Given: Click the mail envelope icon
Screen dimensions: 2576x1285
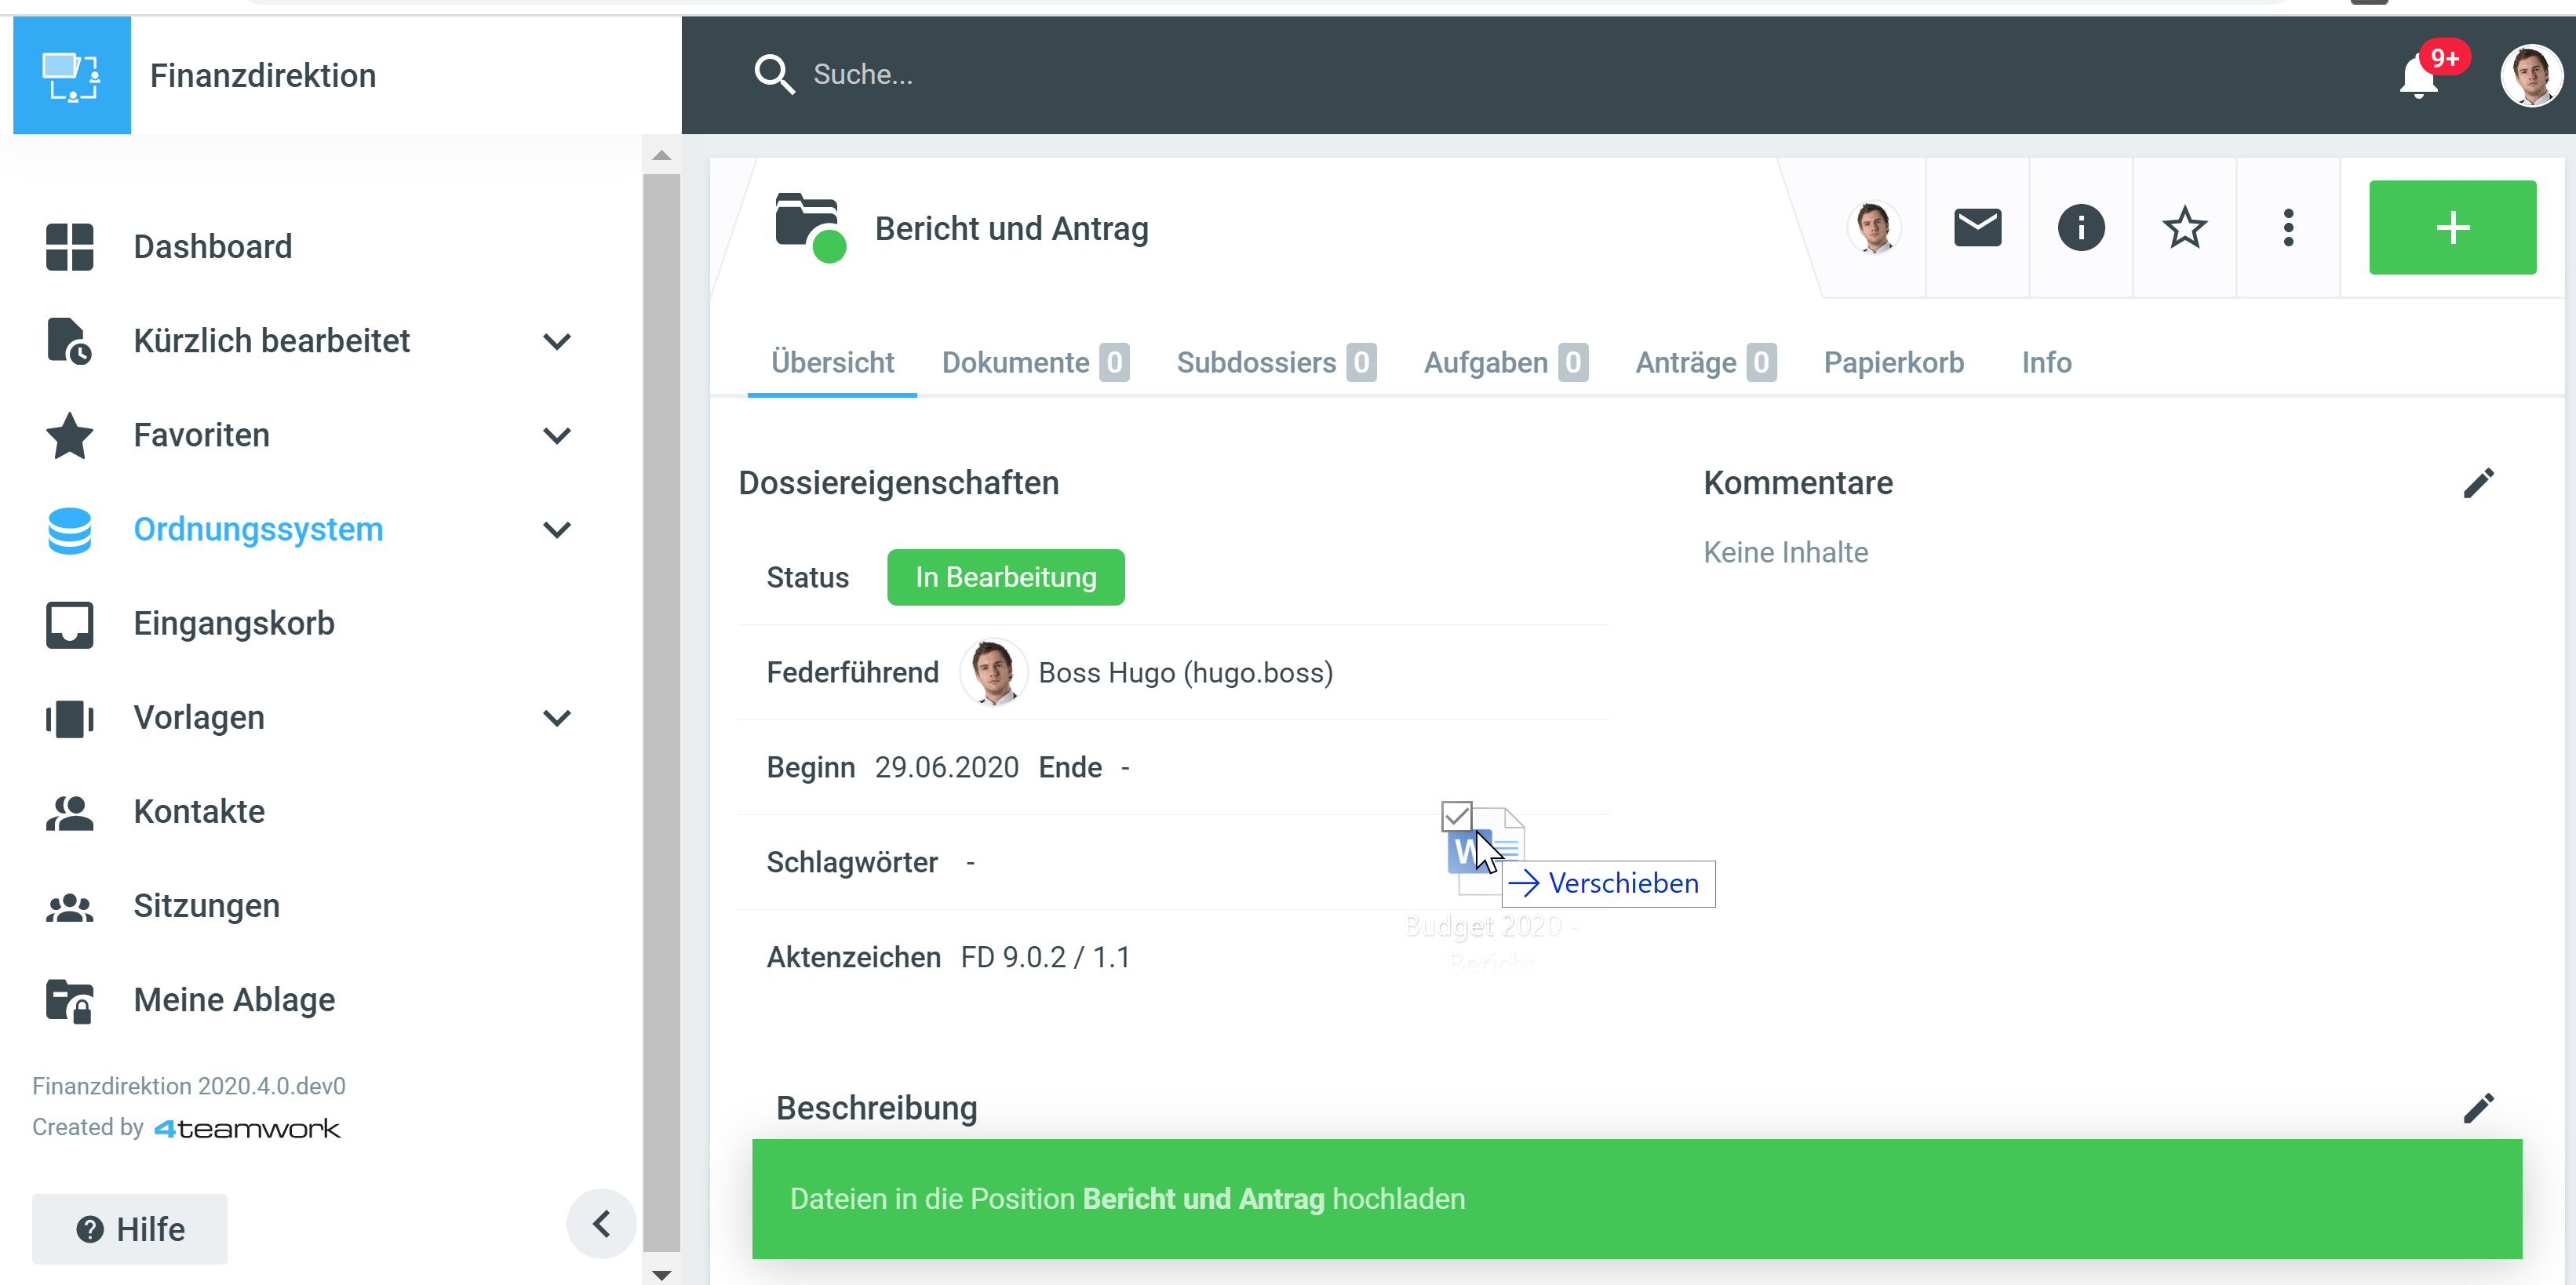Looking at the screenshot, I should click(1977, 228).
